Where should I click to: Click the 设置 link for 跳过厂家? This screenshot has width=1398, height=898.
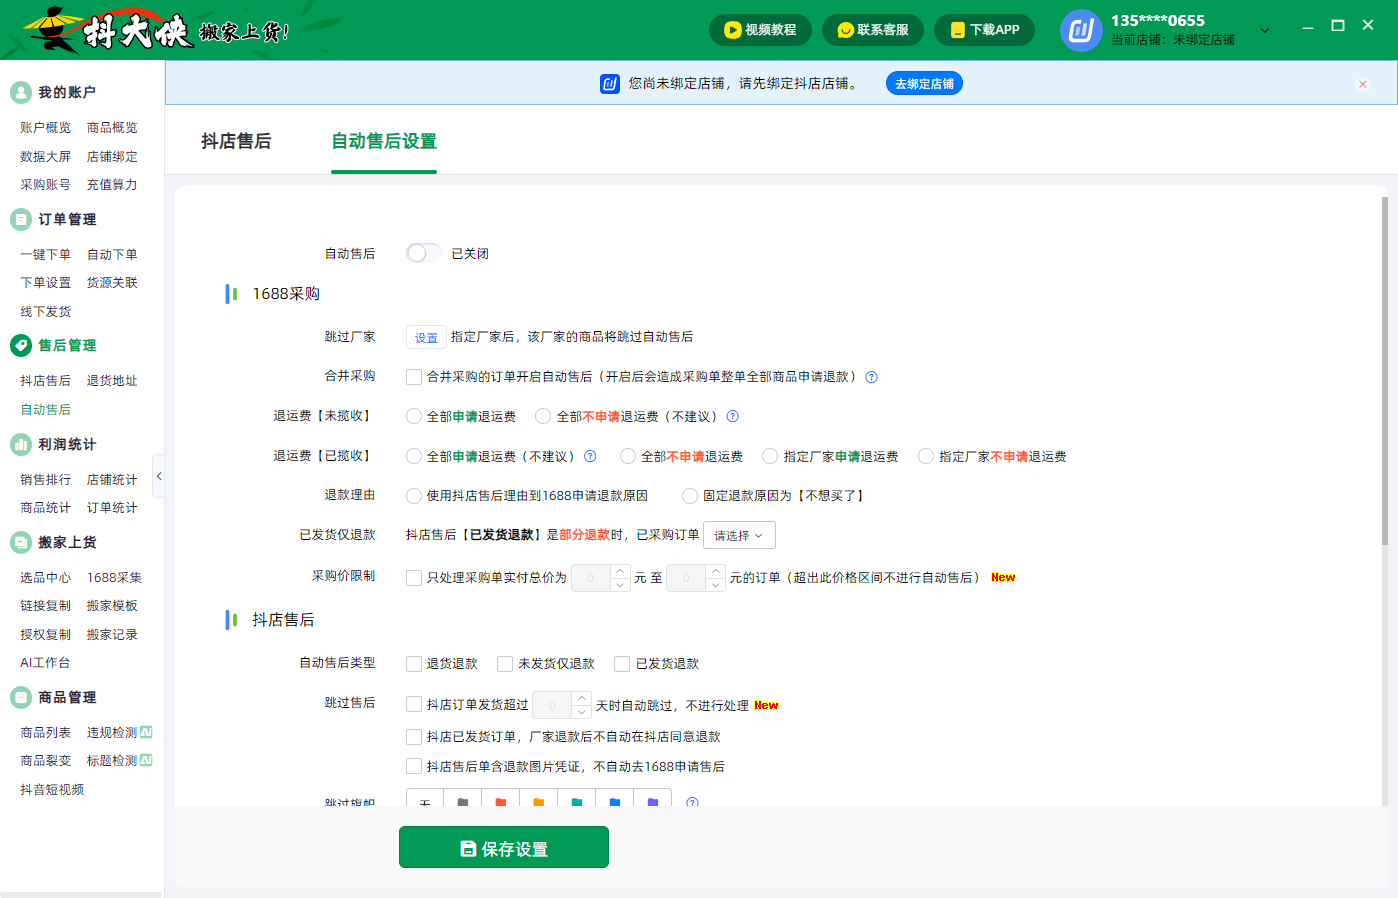pos(426,337)
